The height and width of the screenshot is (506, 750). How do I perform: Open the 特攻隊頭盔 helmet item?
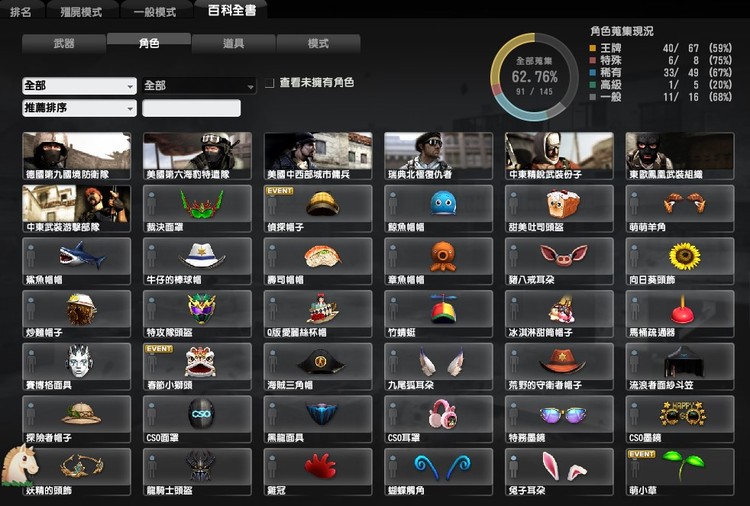coord(197,314)
